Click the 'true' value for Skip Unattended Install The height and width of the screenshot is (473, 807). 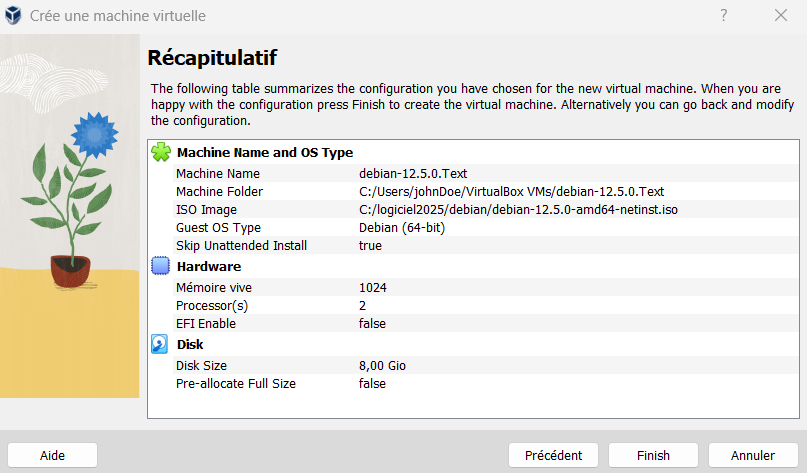pos(370,246)
